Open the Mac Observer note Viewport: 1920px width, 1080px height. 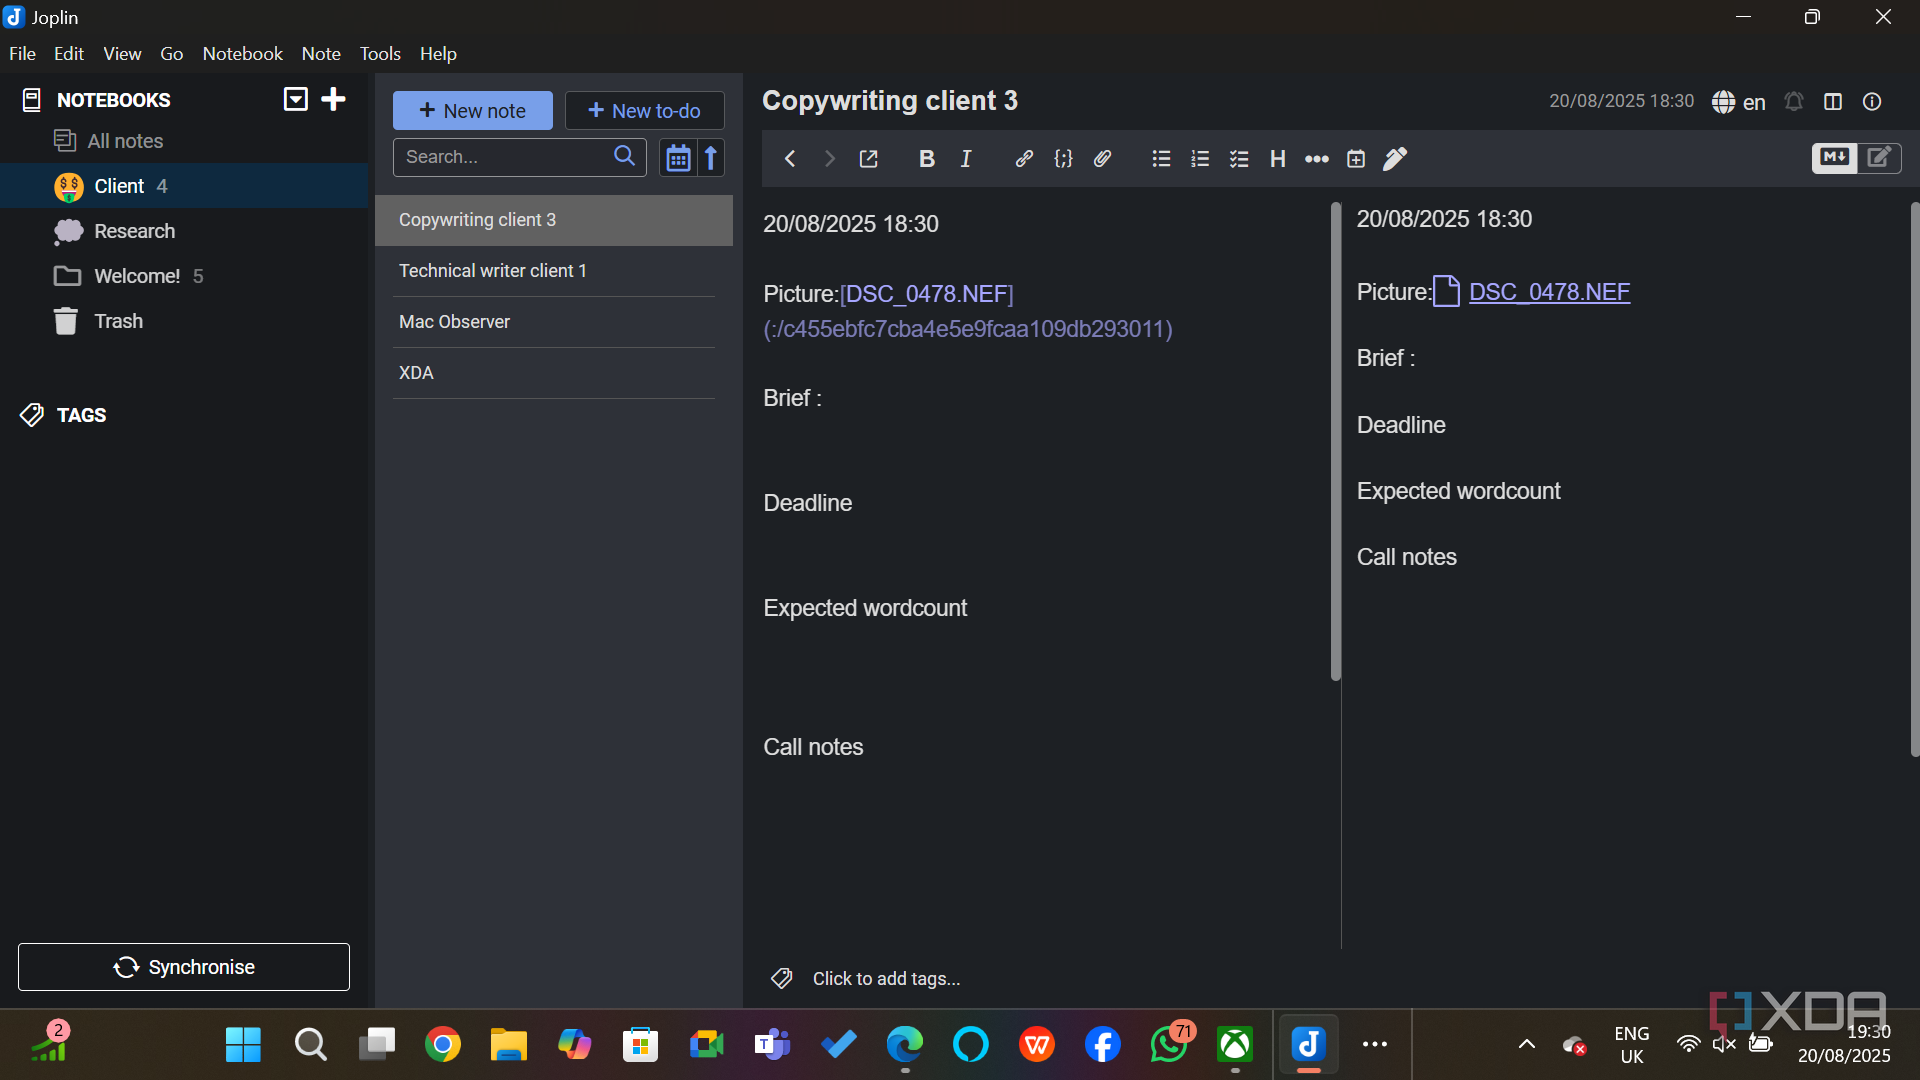point(554,322)
